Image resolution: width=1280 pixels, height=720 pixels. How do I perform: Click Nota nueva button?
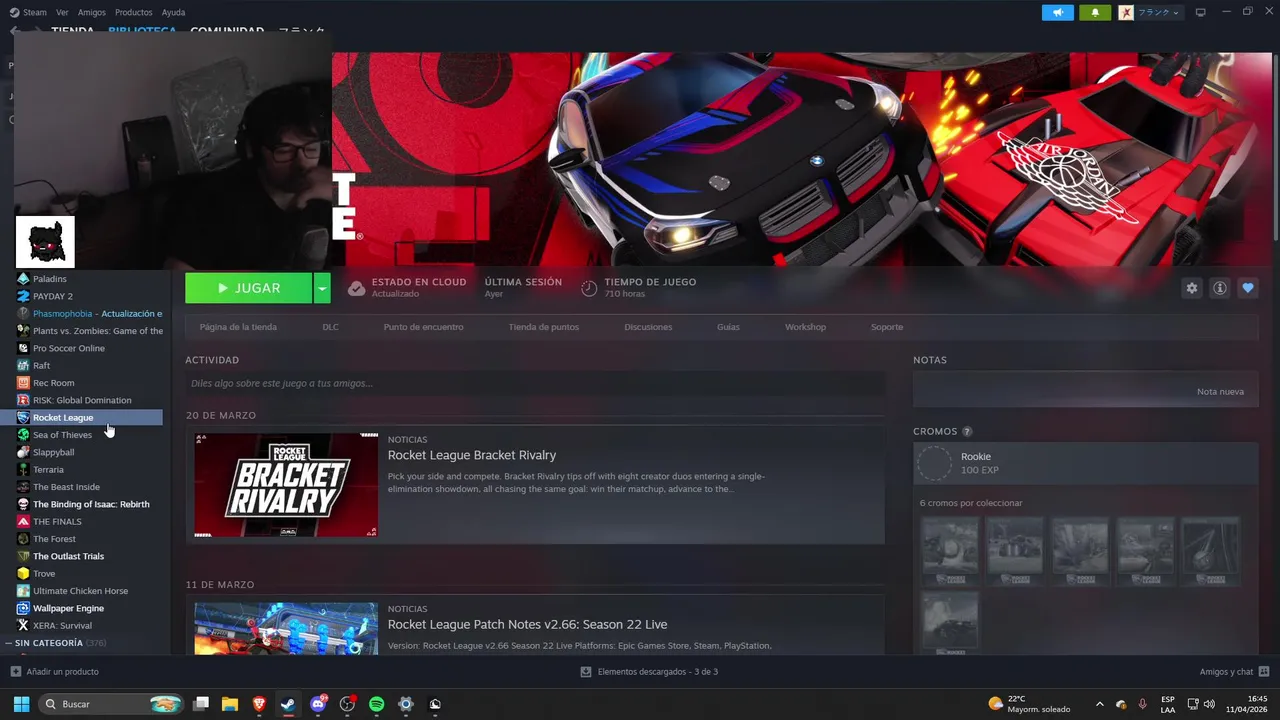tap(1220, 391)
